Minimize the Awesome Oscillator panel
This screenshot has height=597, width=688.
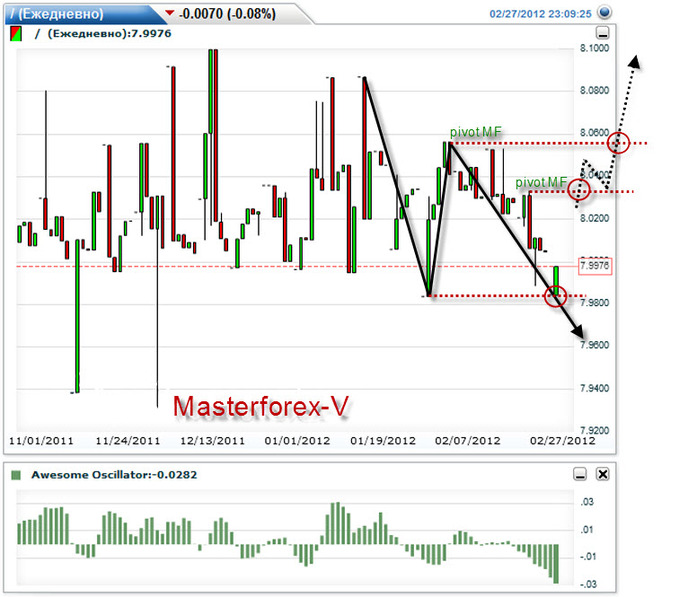(579, 475)
